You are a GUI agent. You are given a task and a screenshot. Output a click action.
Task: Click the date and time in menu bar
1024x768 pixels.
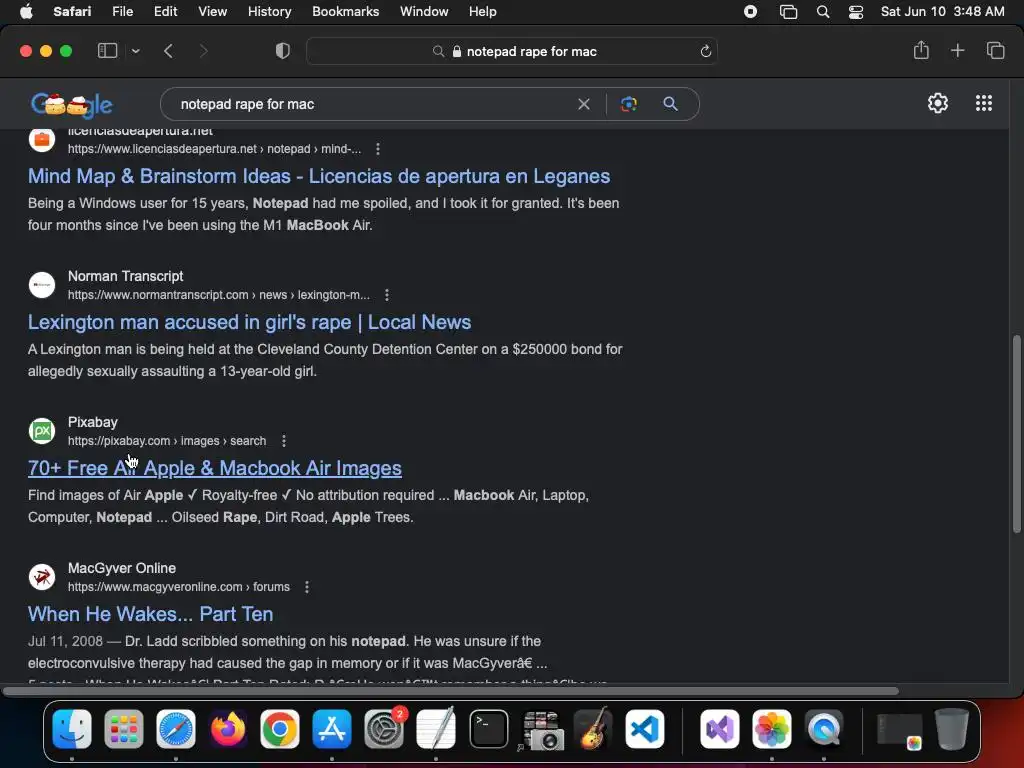point(942,12)
